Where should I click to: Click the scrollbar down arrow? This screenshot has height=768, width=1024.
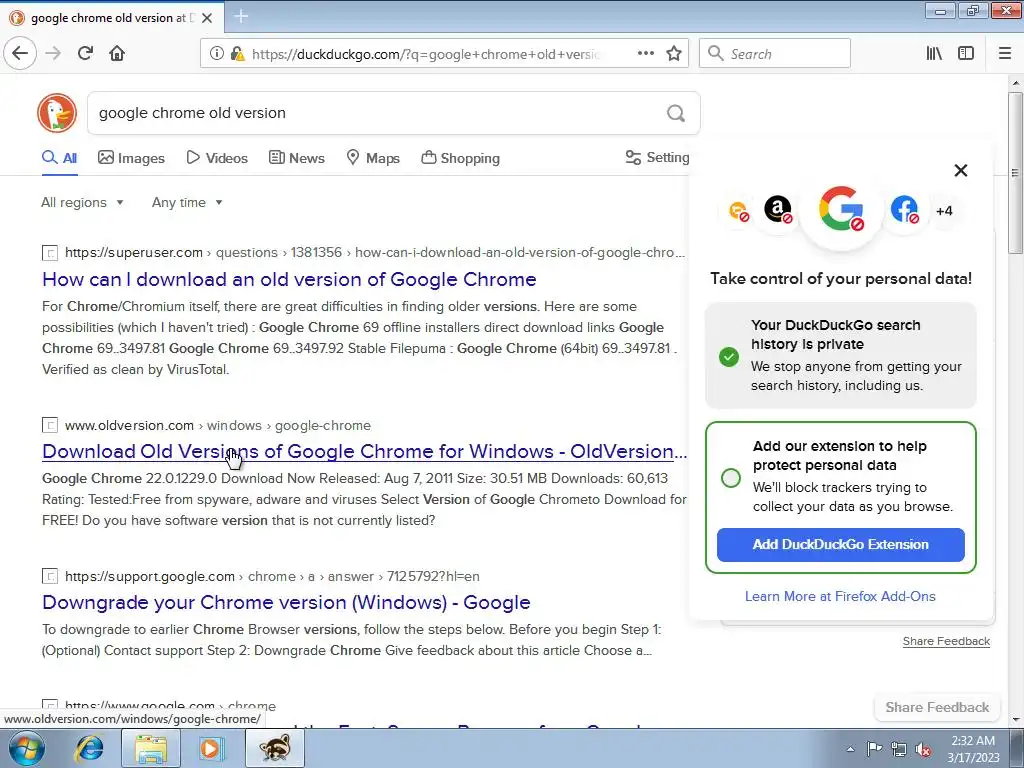click(1016, 720)
